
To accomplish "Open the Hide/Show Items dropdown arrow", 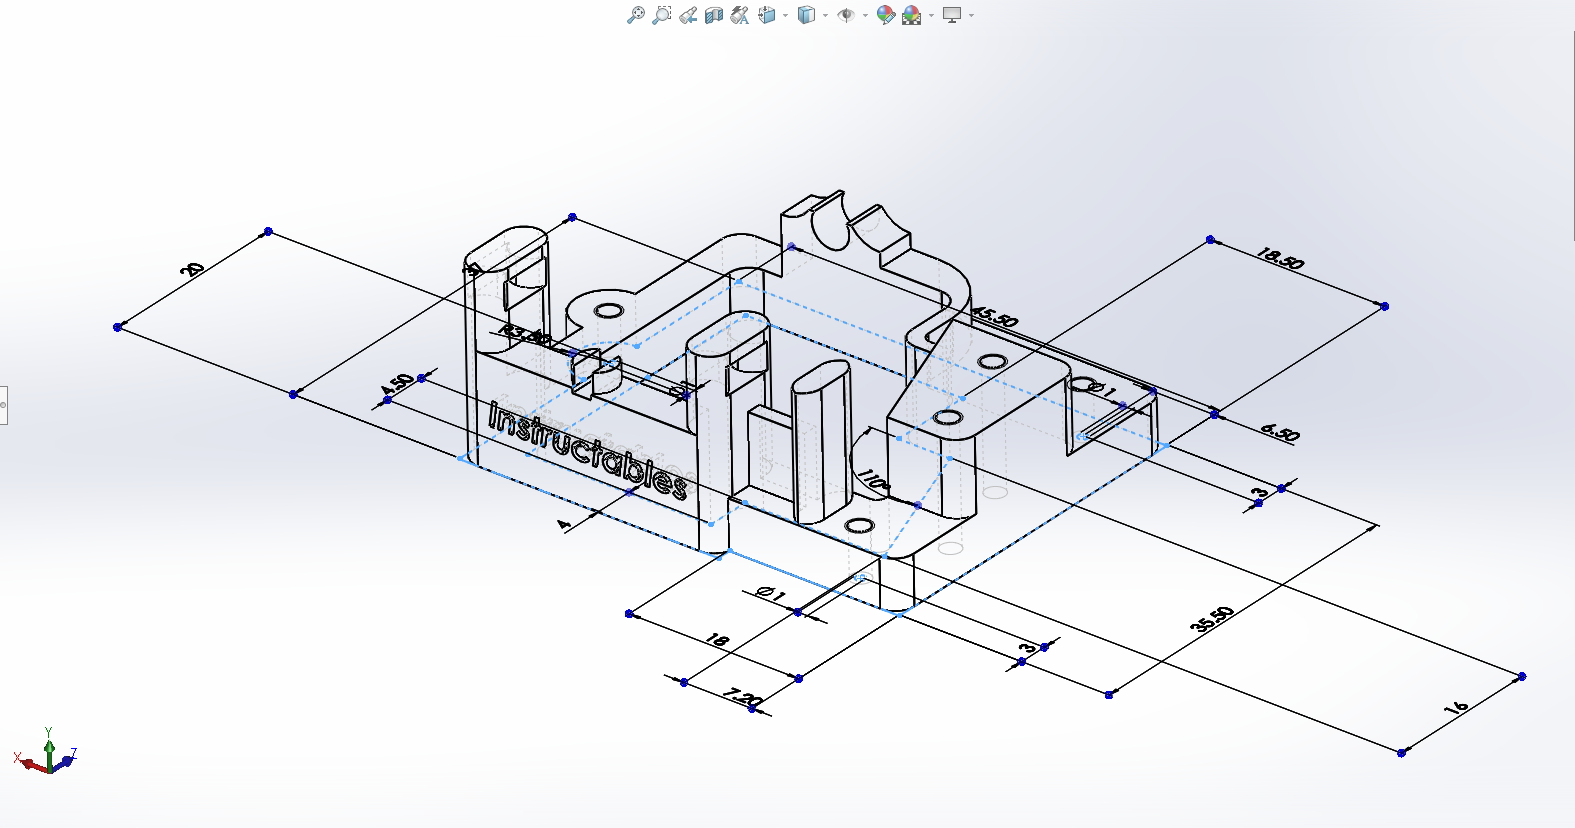I will click(865, 15).
